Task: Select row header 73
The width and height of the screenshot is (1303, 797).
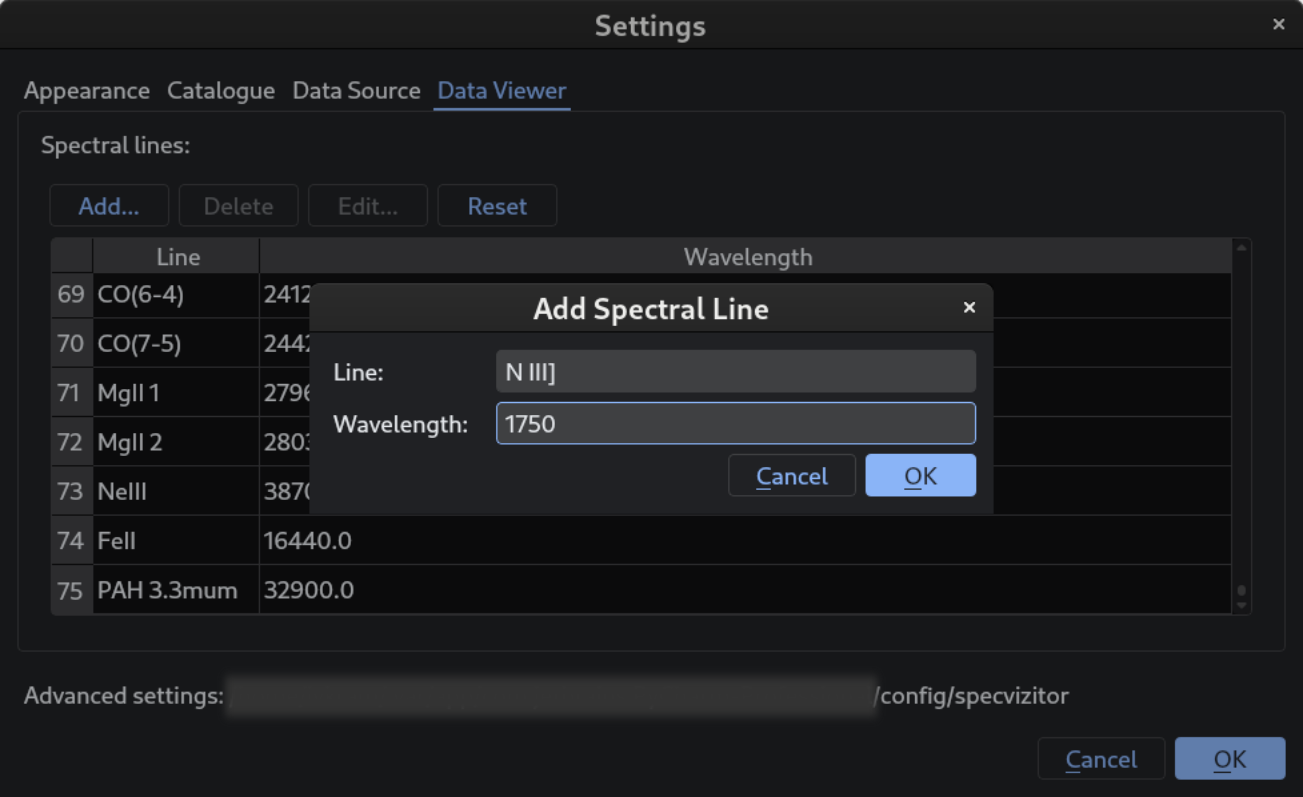Action: [x=71, y=491]
